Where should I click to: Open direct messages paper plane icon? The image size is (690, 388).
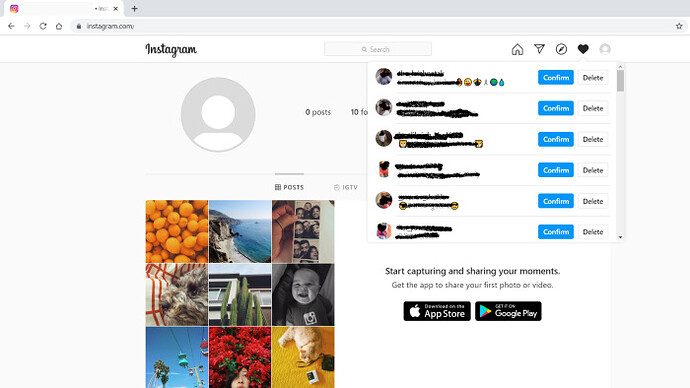tap(540, 49)
